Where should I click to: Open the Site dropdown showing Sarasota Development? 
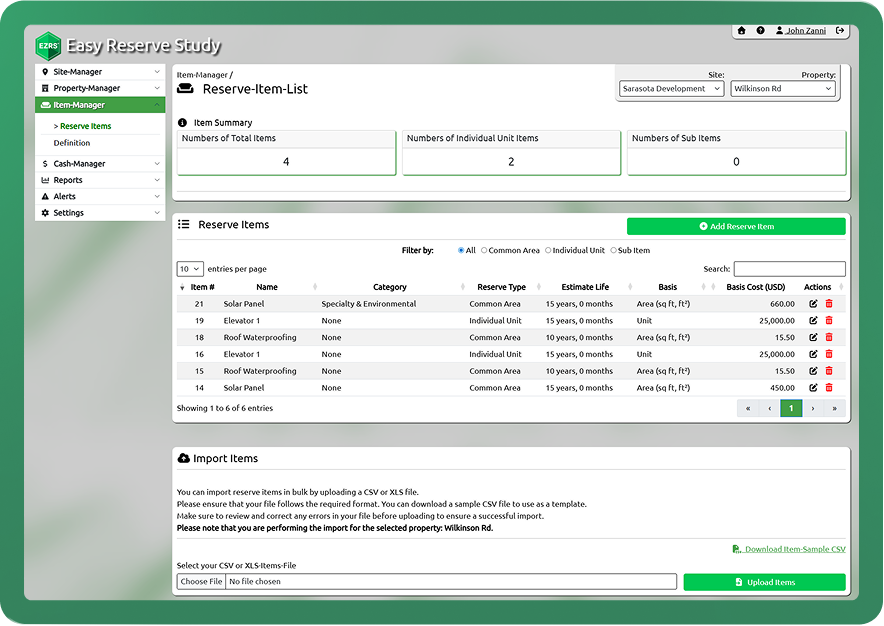[671, 89]
